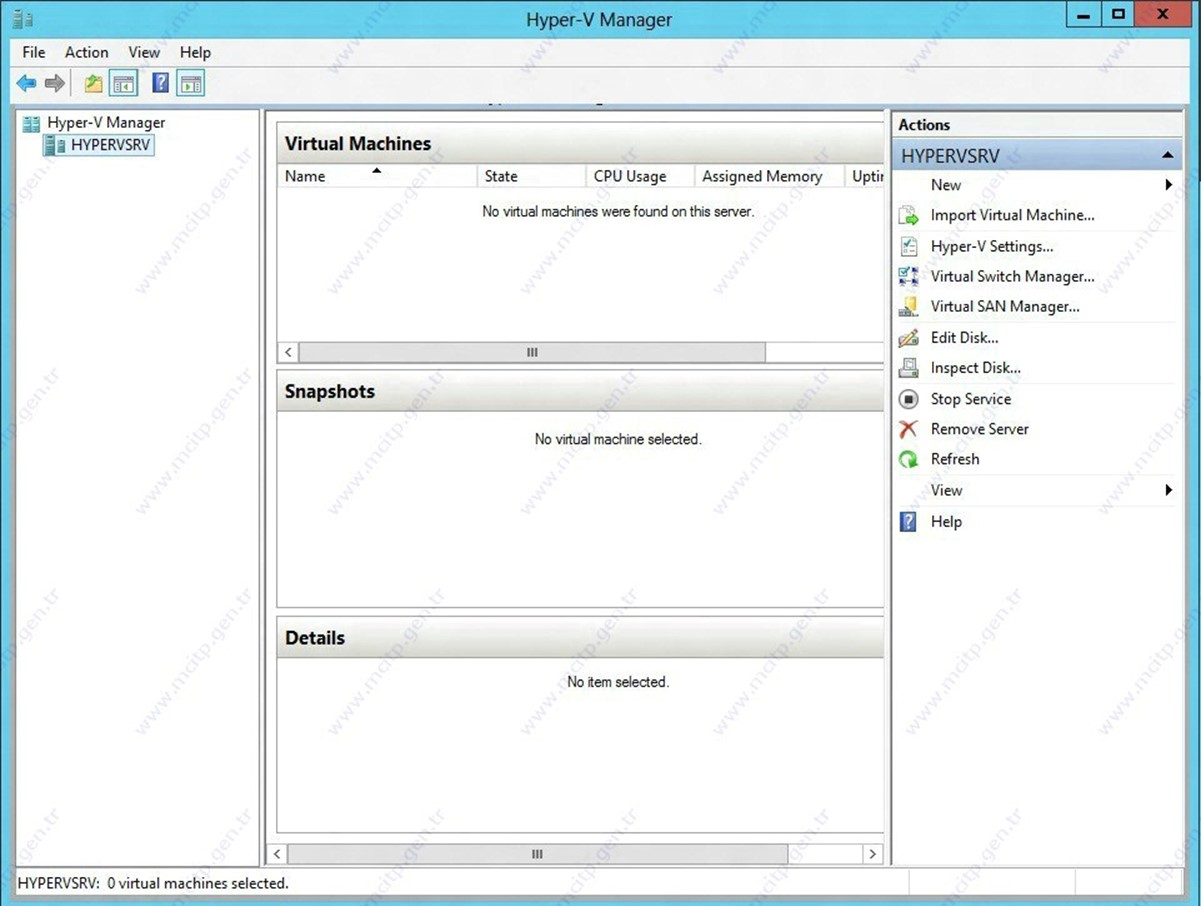Click 'No virtual machines were found' message
Screen dimensions: 1201x906
click(x=618, y=212)
